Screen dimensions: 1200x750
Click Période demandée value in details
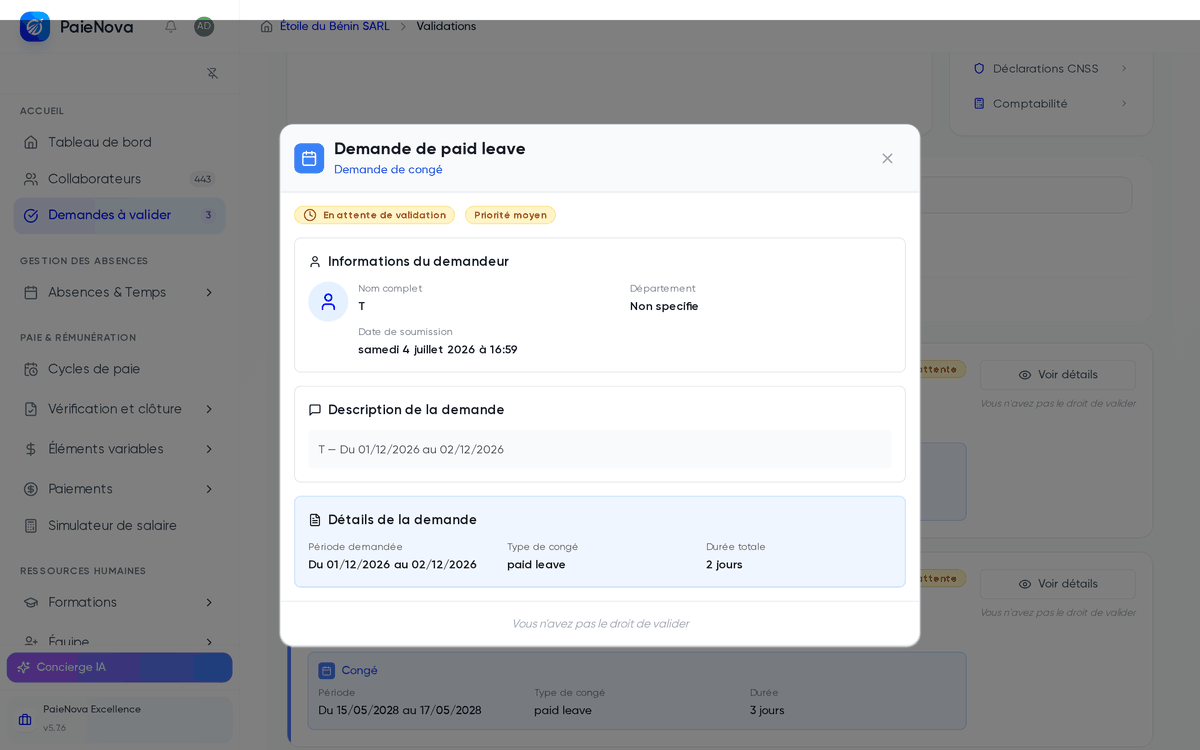click(x=392, y=565)
